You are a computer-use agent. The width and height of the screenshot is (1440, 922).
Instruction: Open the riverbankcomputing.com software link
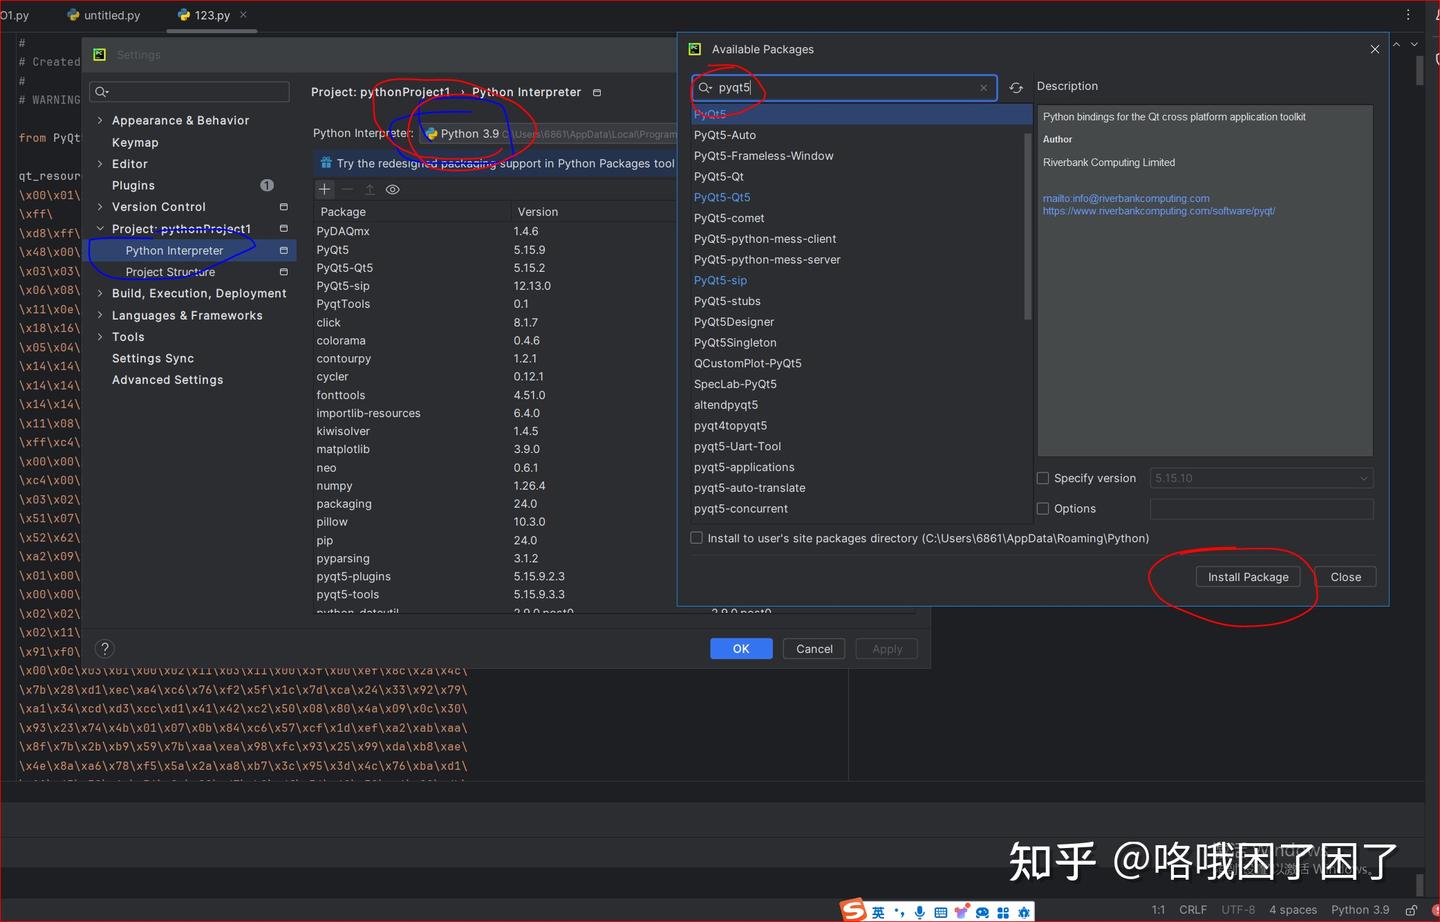click(x=1159, y=211)
